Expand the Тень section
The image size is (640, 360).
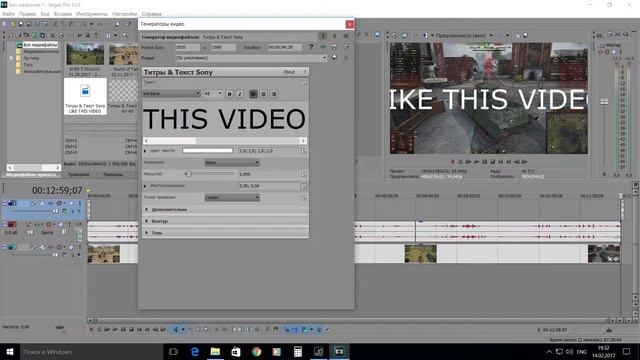click(147, 233)
